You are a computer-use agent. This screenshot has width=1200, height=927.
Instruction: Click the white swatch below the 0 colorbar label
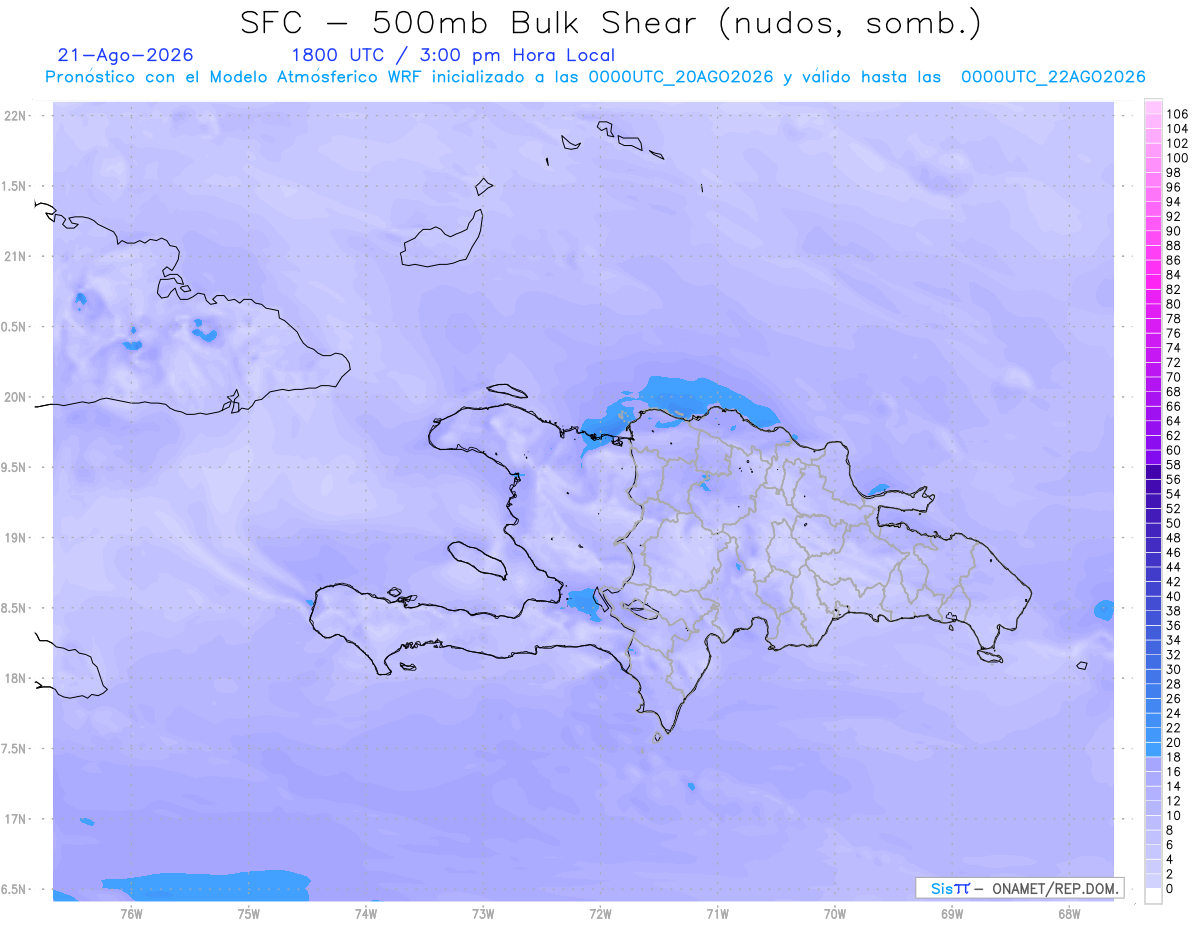1153,896
